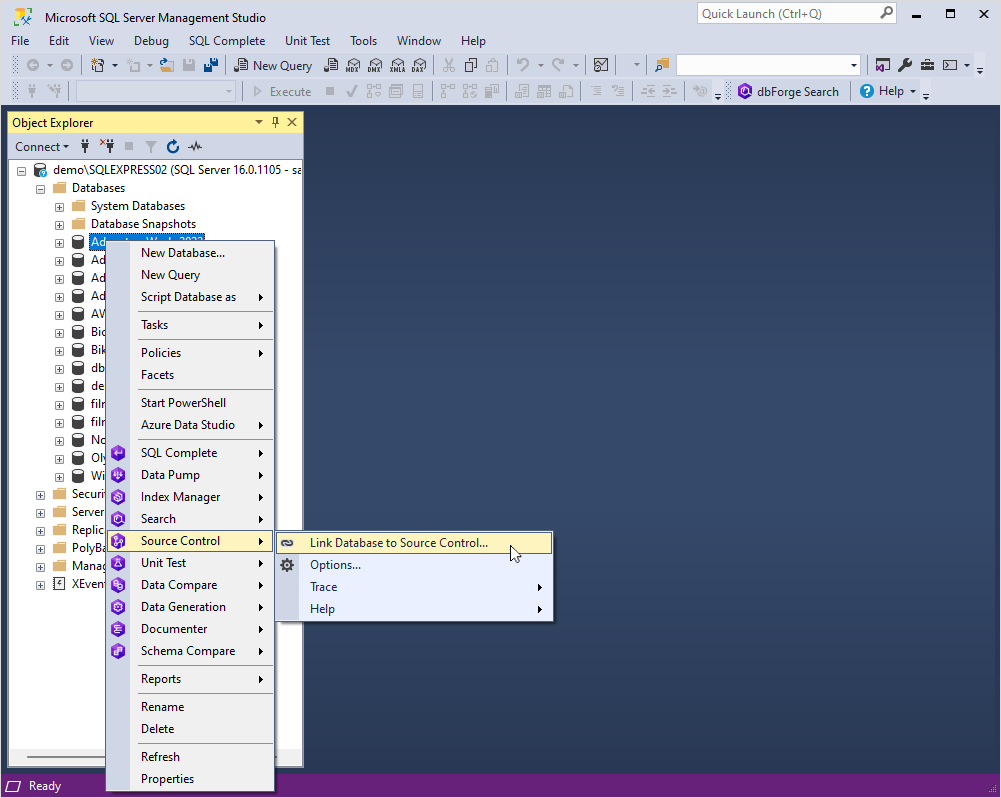Choose Options... in Source Control submenu
Viewport: 1001px width, 798px height.
pos(414,565)
